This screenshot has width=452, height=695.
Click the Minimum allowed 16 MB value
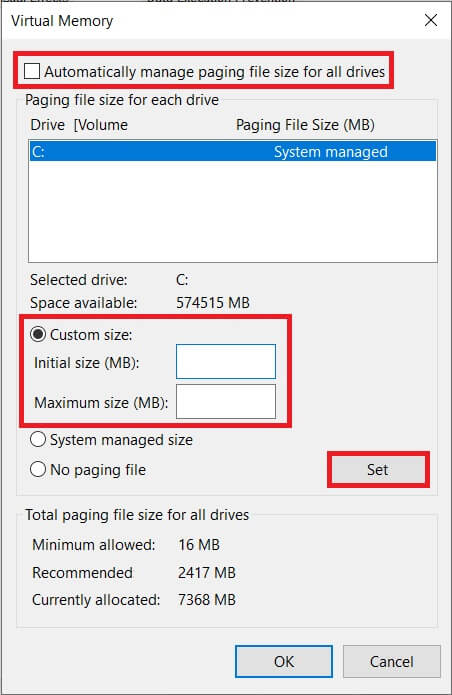coord(199,544)
